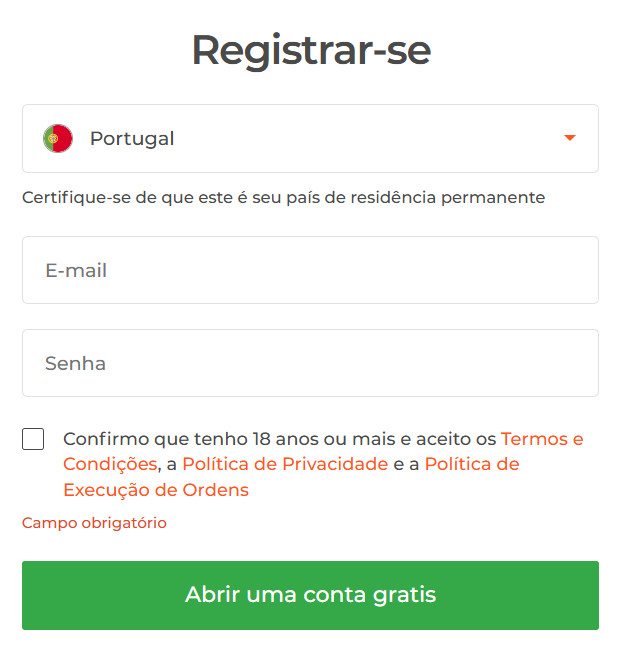The width and height of the screenshot is (625, 649).
Task: Click the 'E-mail' placeholder text
Action: pyautogui.click(x=76, y=270)
